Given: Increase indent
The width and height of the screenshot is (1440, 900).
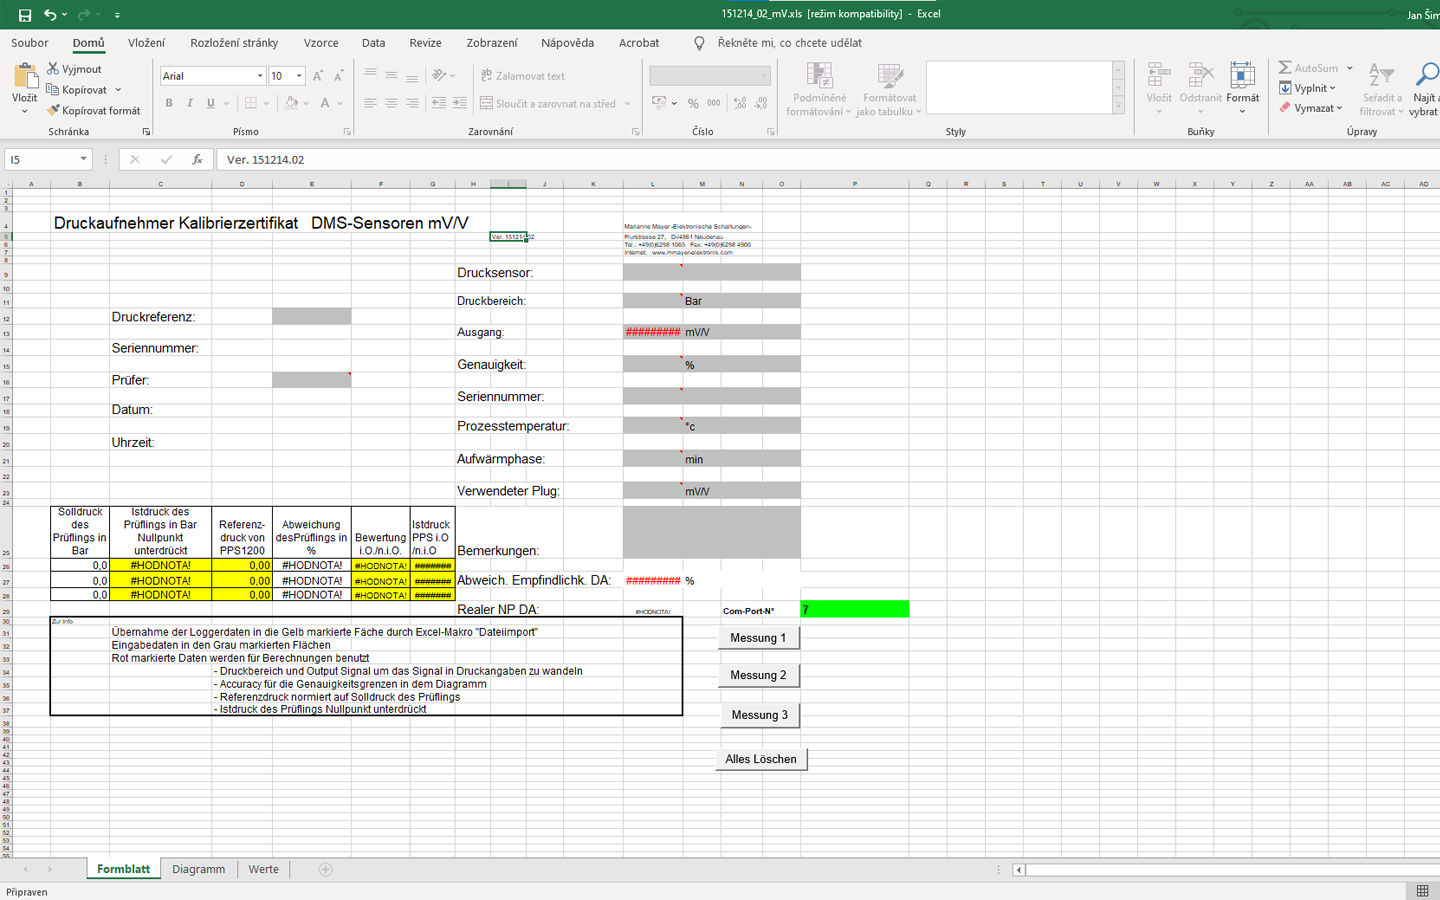Looking at the screenshot, I should tap(460, 103).
